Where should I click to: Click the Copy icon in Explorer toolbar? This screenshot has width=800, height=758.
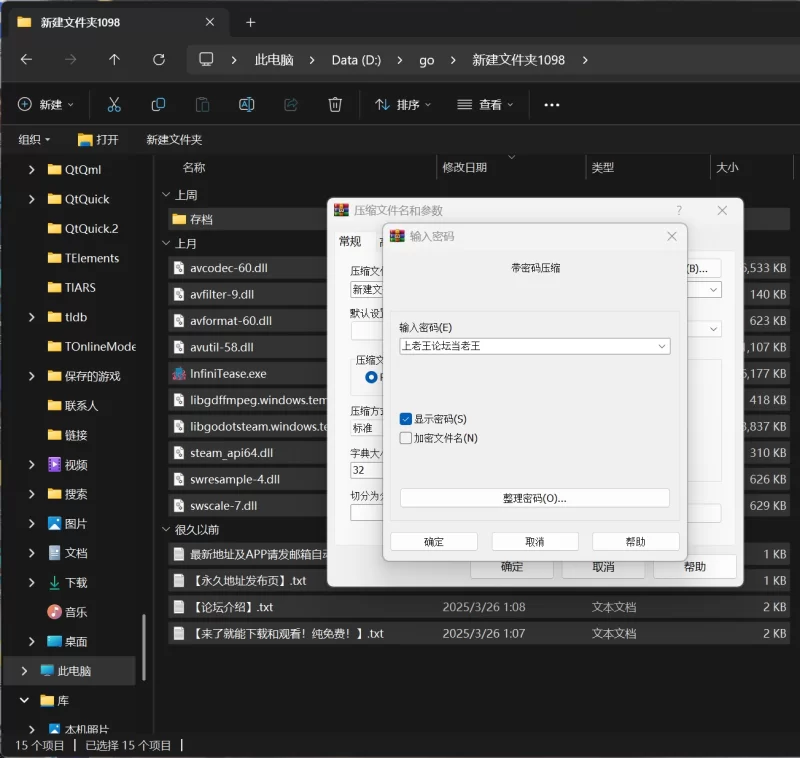(x=158, y=105)
